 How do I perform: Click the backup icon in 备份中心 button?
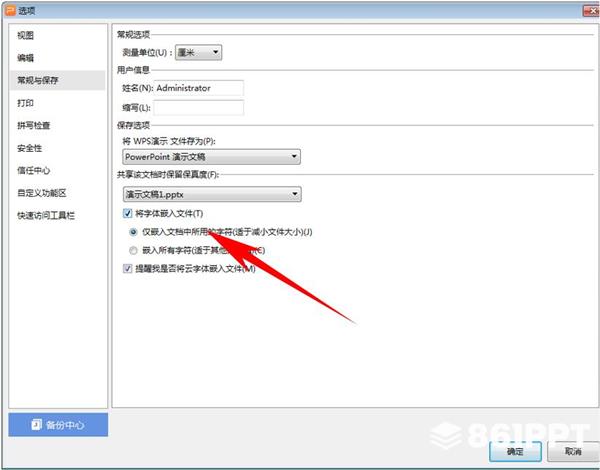point(36,424)
